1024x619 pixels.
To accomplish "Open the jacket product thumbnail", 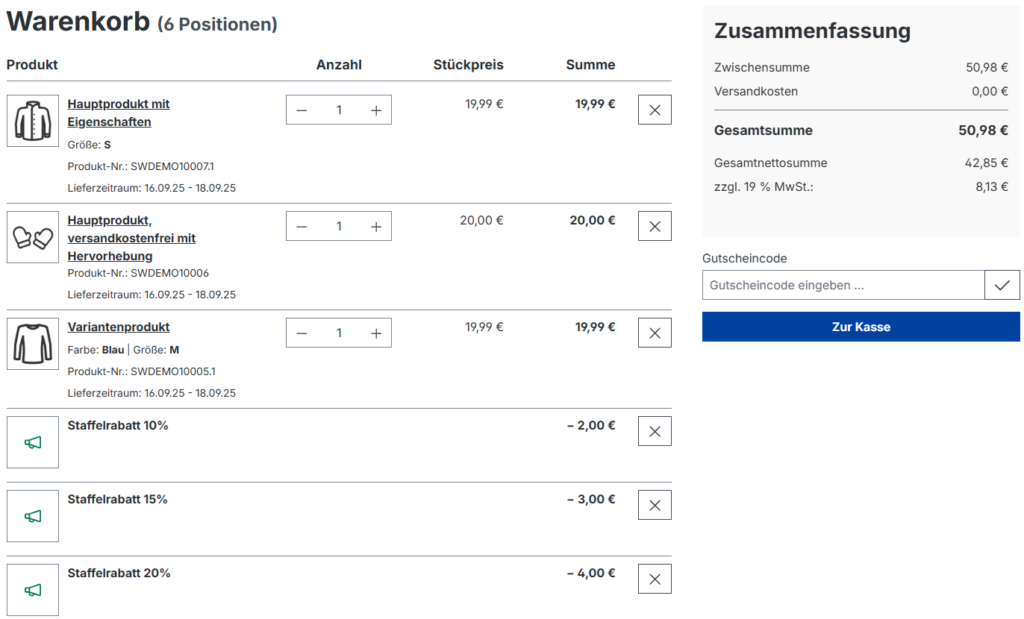I will pos(33,121).
